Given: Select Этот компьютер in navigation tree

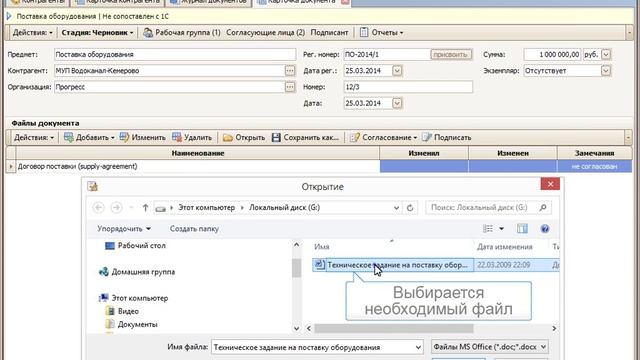Looking at the screenshot, I should 133,298.
